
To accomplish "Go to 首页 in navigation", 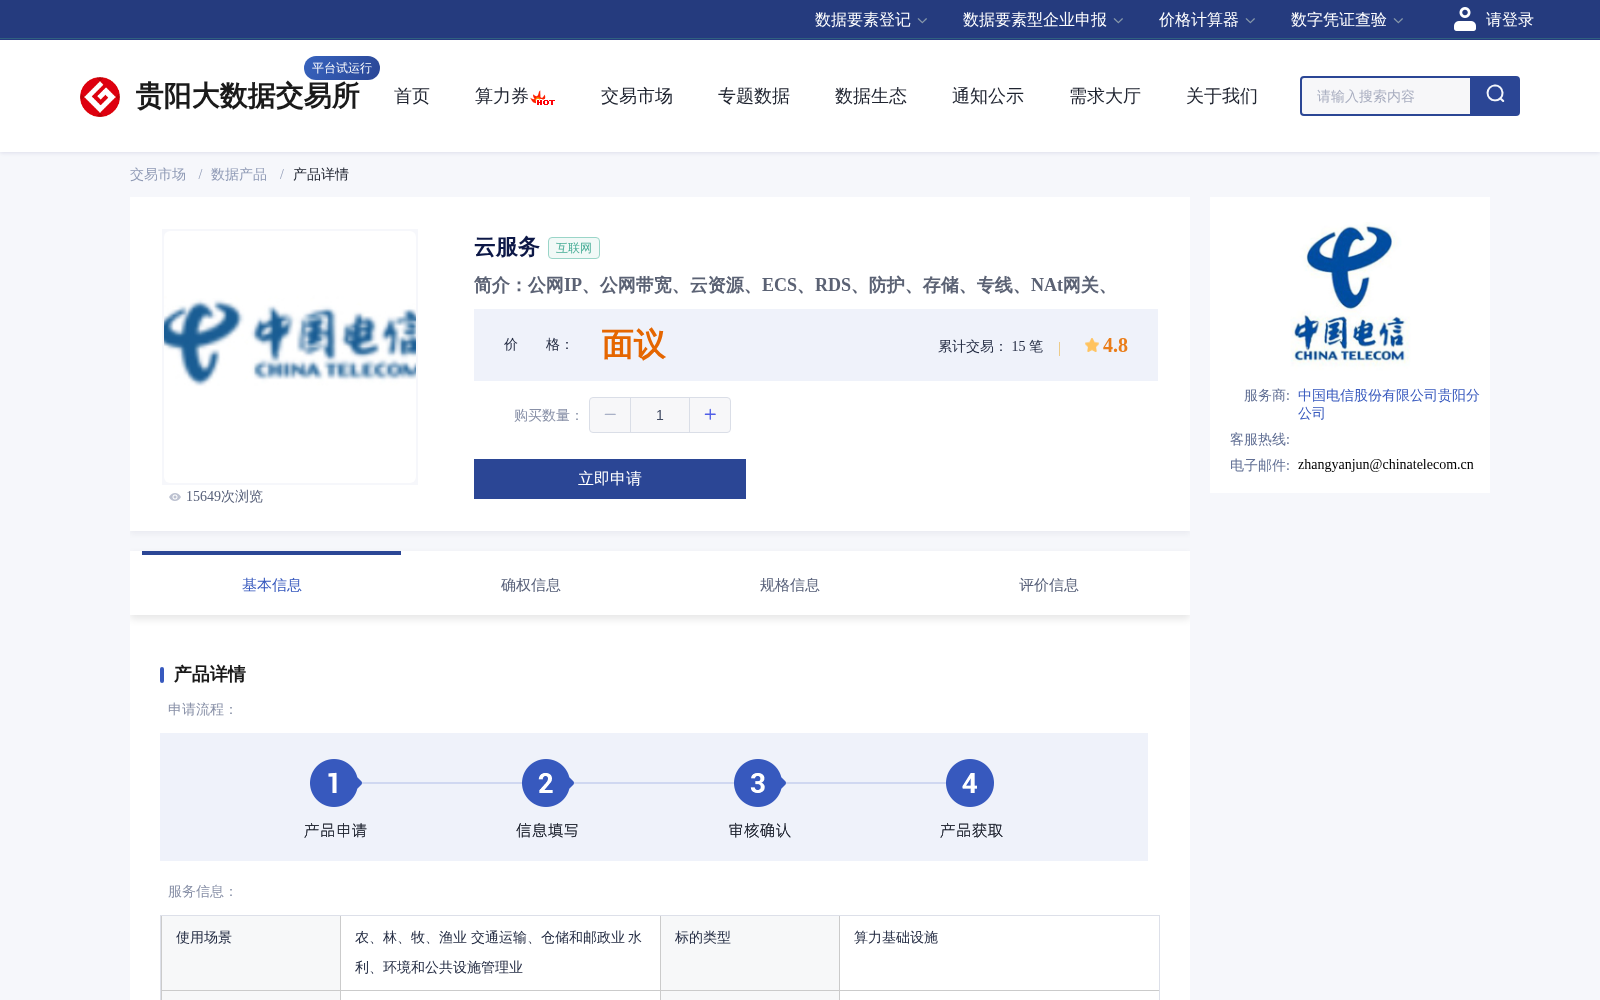I will [x=412, y=96].
